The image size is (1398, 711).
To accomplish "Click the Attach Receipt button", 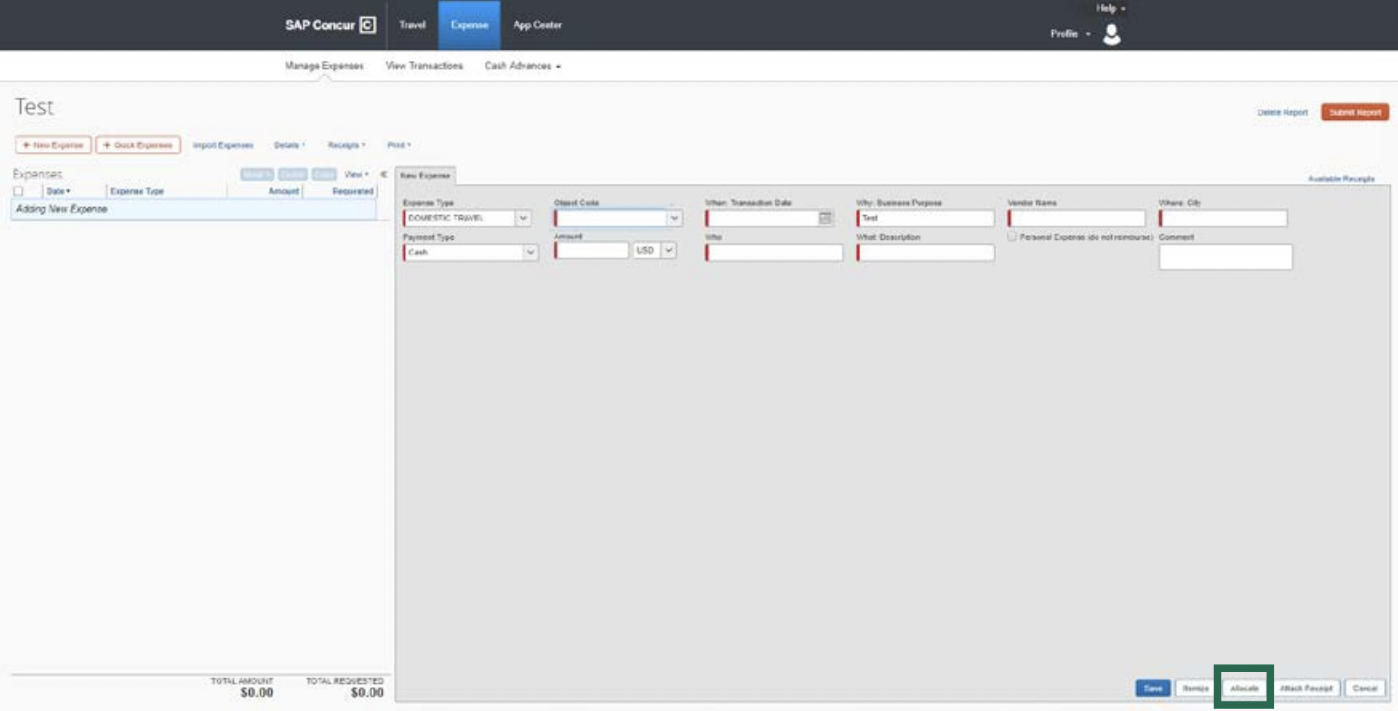I will click(1306, 688).
